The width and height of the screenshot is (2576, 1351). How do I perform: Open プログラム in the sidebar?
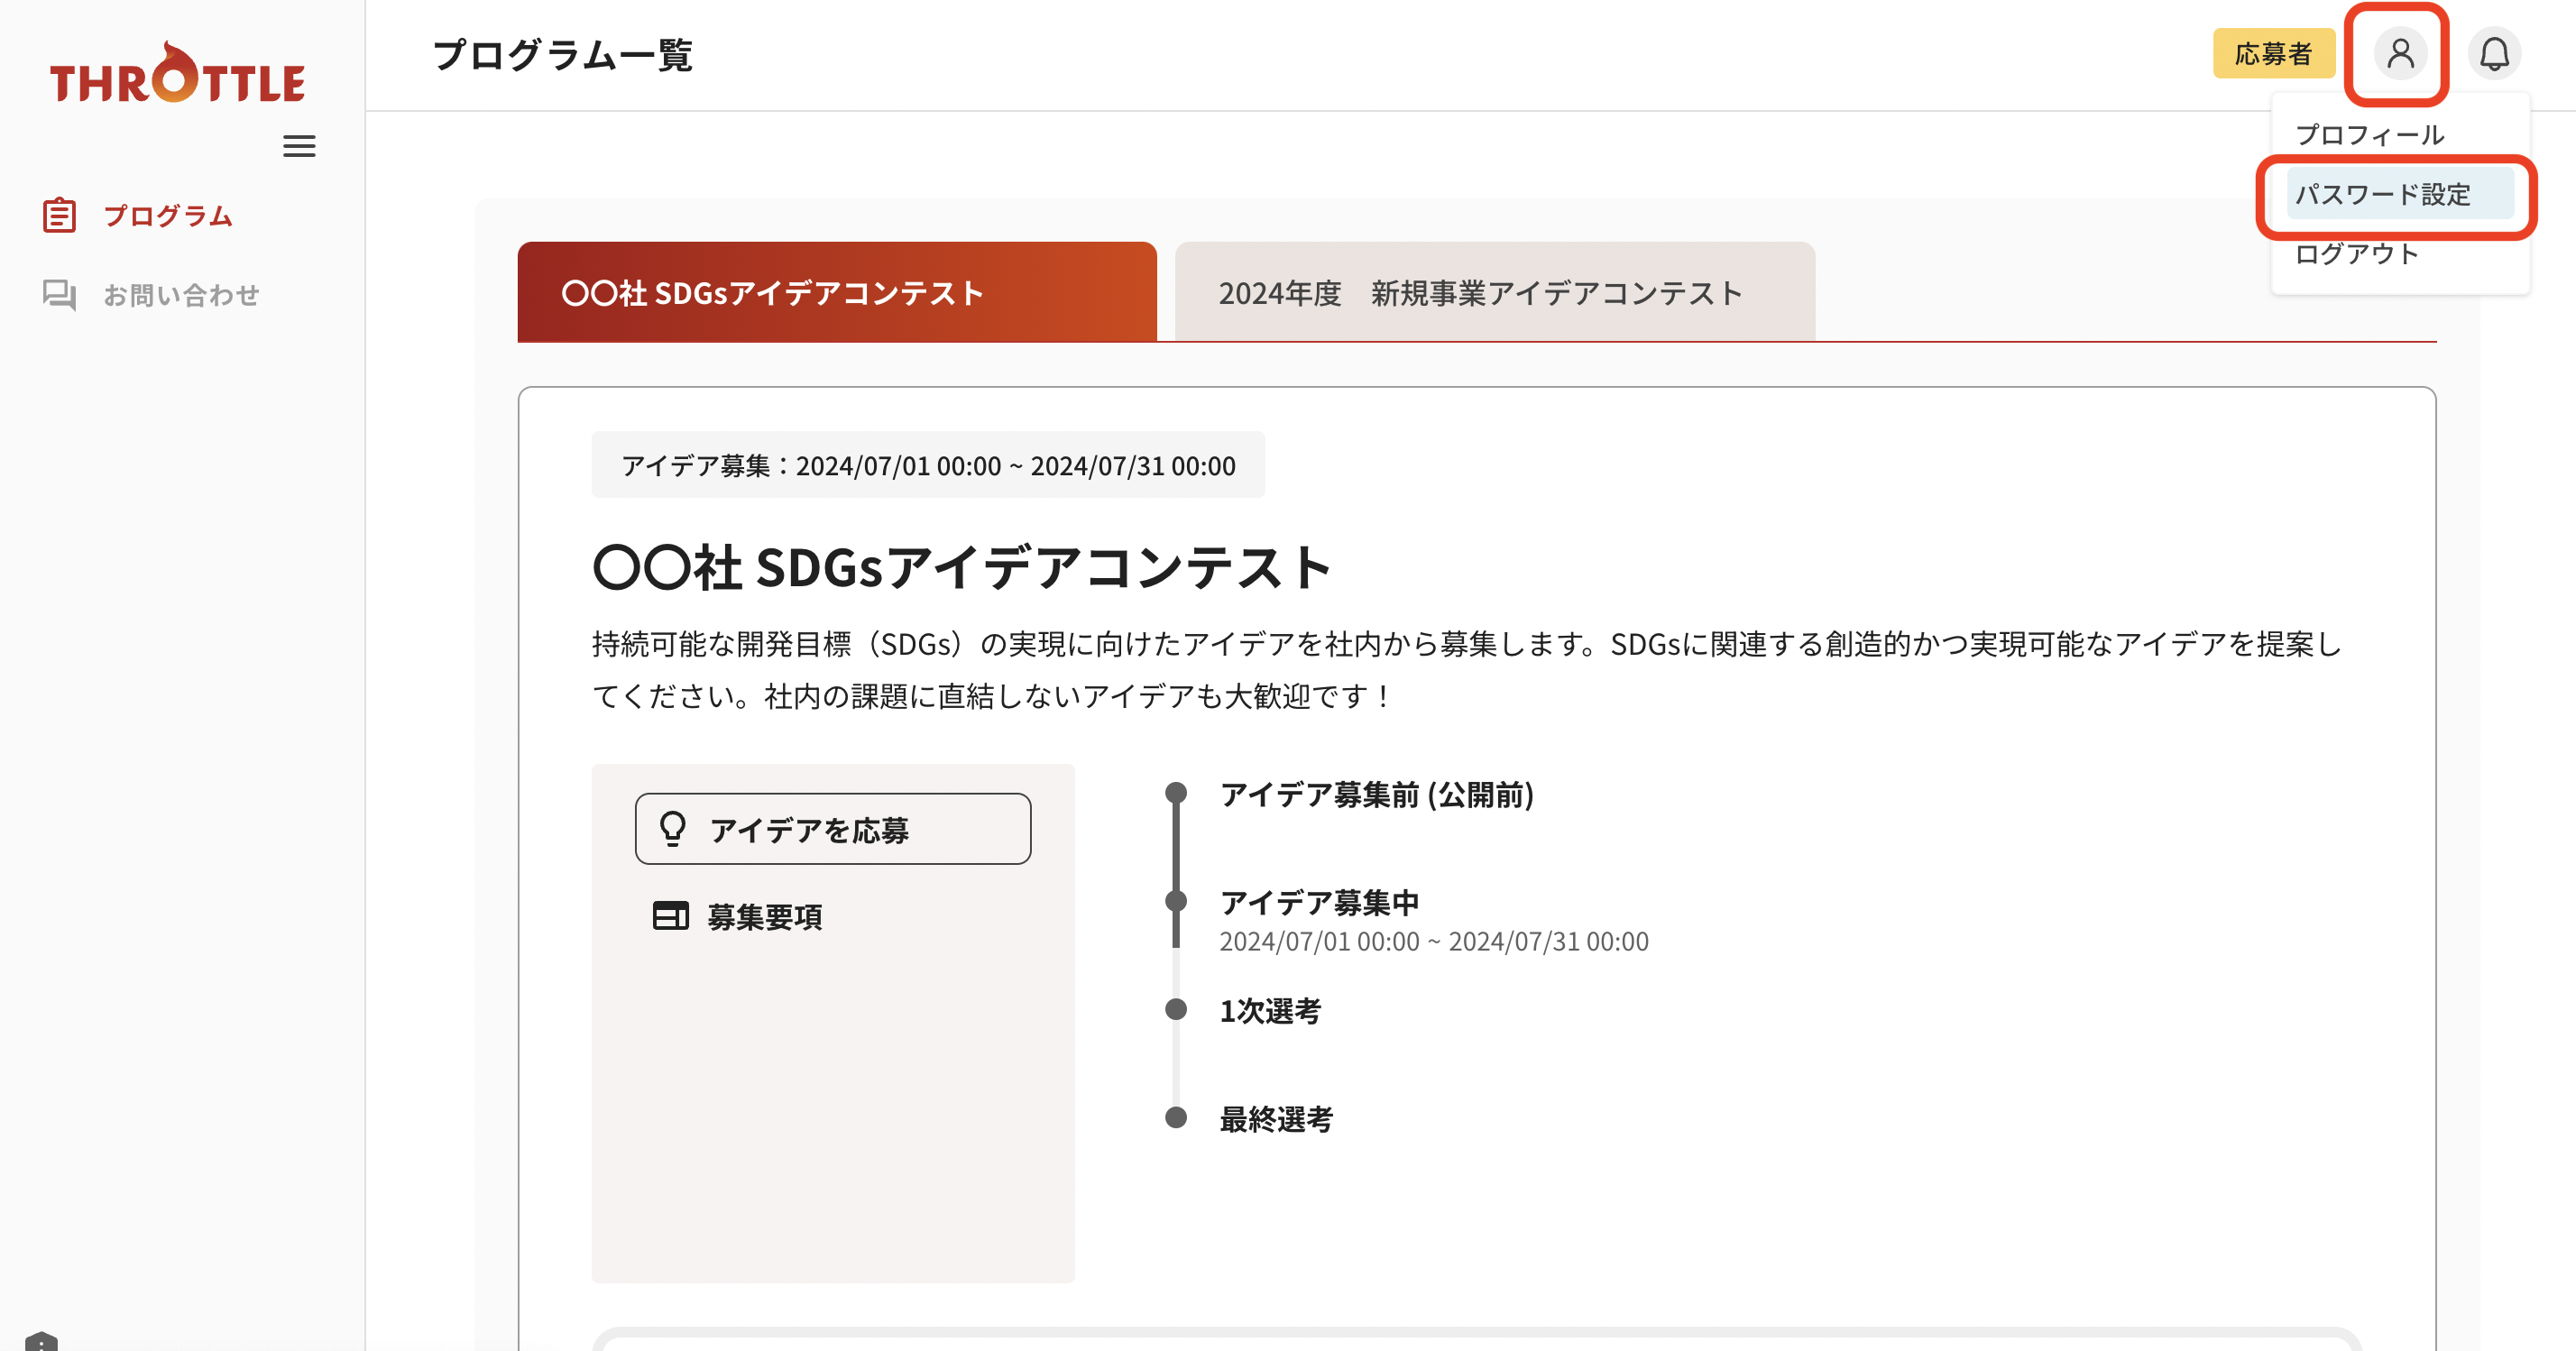(x=137, y=216)
